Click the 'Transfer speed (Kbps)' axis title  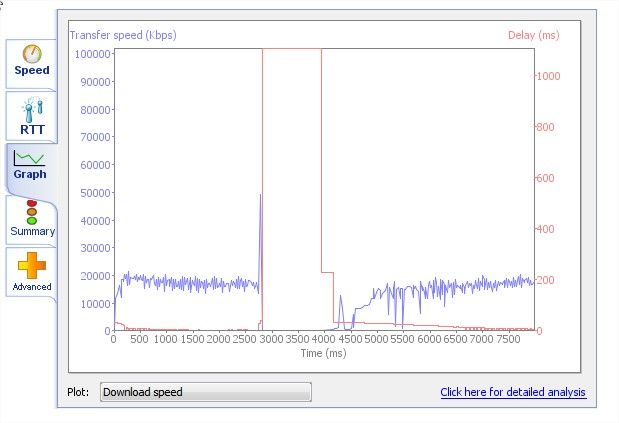(123, 35)
